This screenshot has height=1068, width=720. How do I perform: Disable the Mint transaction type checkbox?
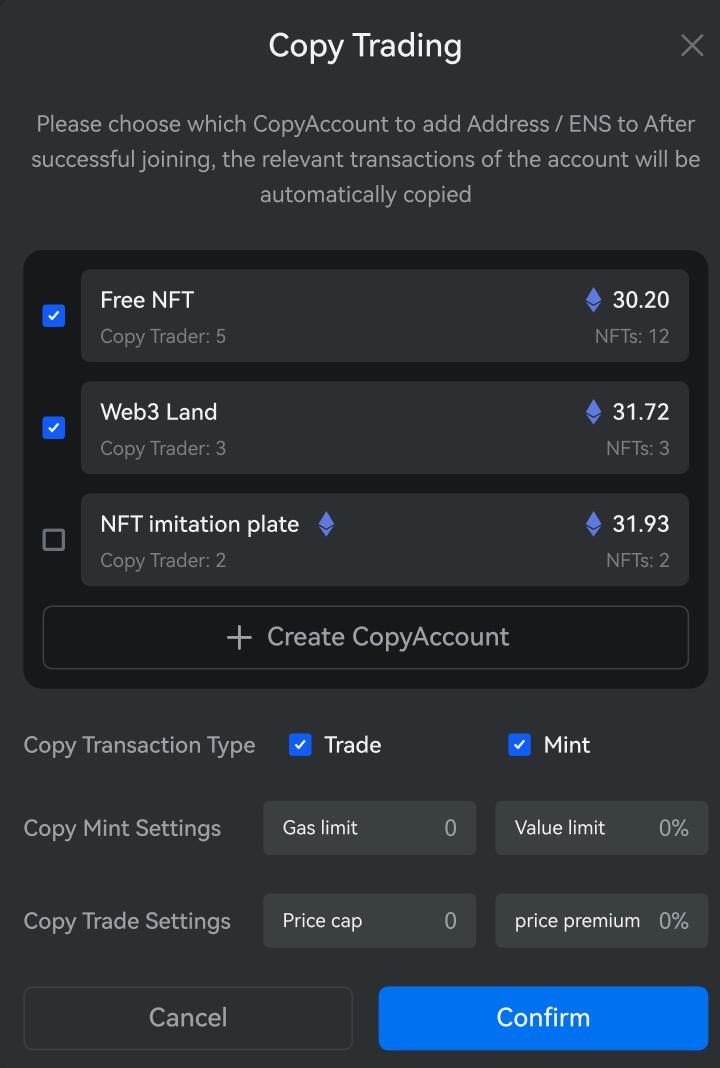coord(519,745)
